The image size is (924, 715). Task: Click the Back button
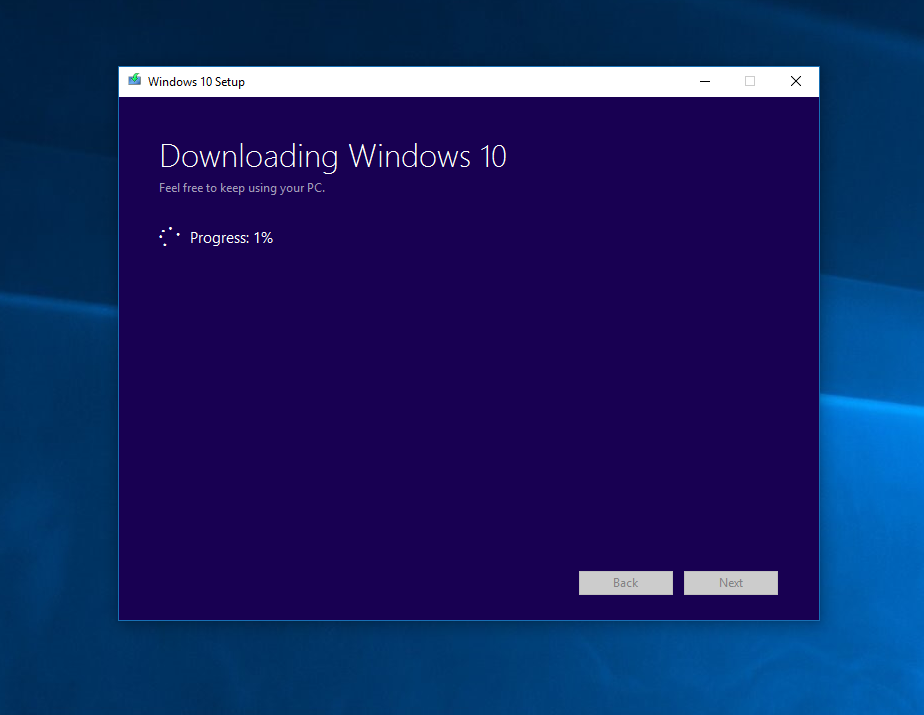(x=625, y=582)
